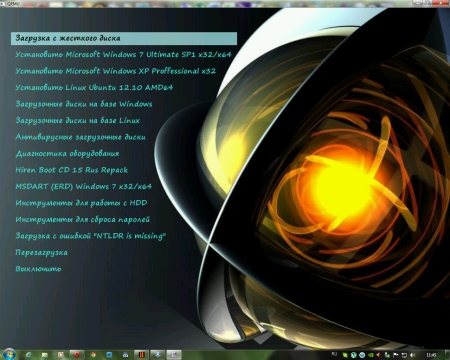
Task: Open Windows Media Player taskbar icon
Action: pyautogui.click(x=60, y=355)
